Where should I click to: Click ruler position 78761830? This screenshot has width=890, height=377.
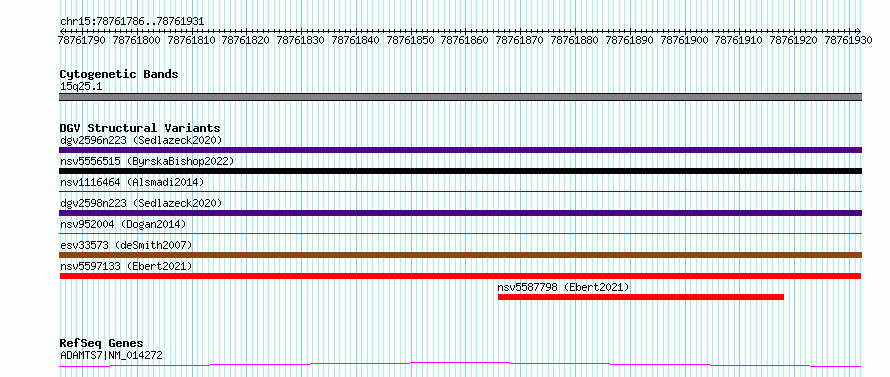(301, 40)
